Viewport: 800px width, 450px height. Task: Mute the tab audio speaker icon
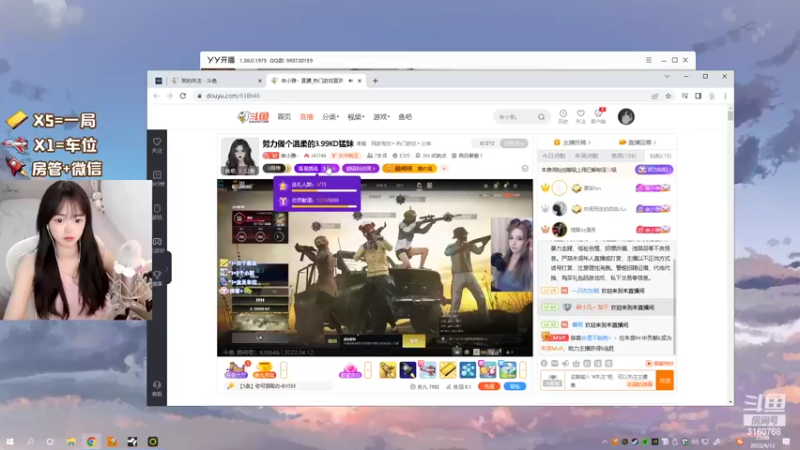coord(351,81)
